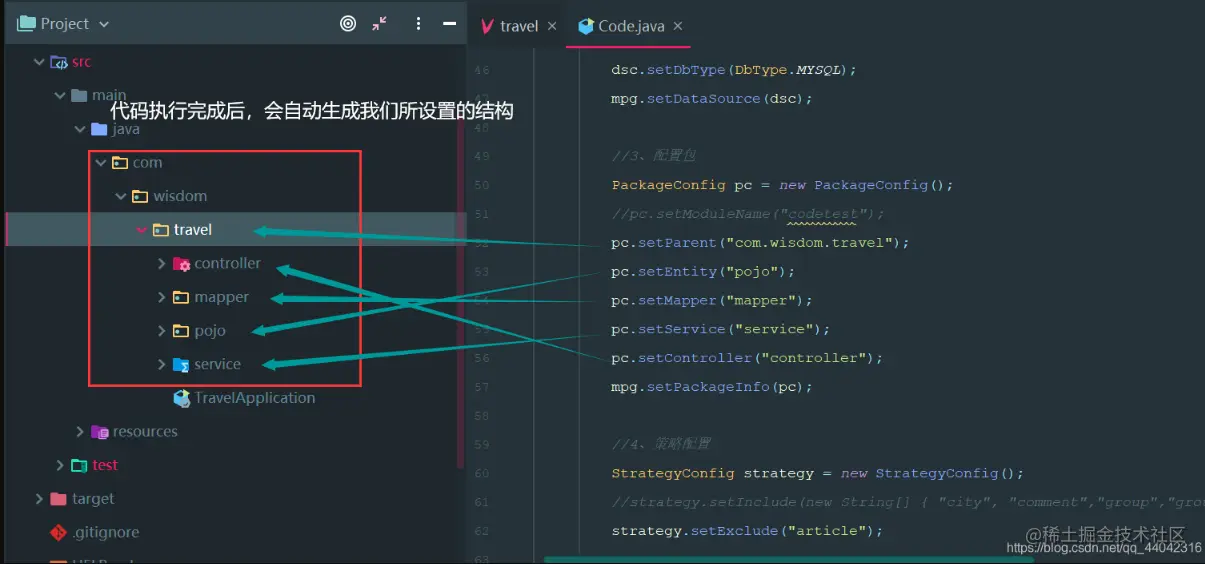Collapse the main folder chevron
Viewport: 1205px width, 564px height.
60,96
